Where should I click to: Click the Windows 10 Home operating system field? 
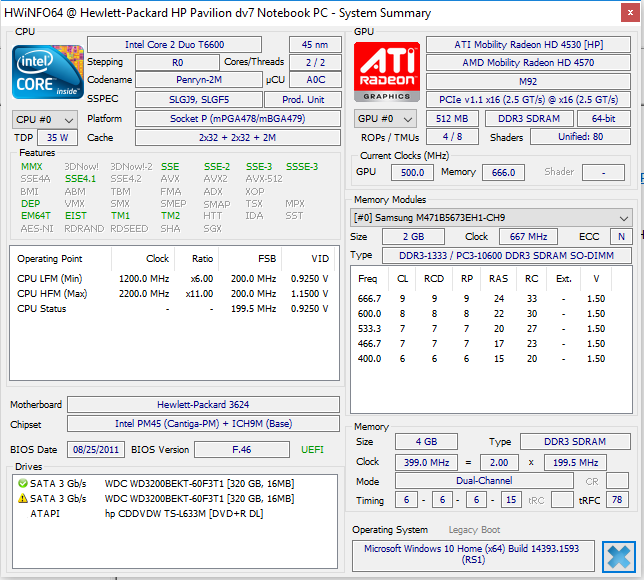coord(473,555)
